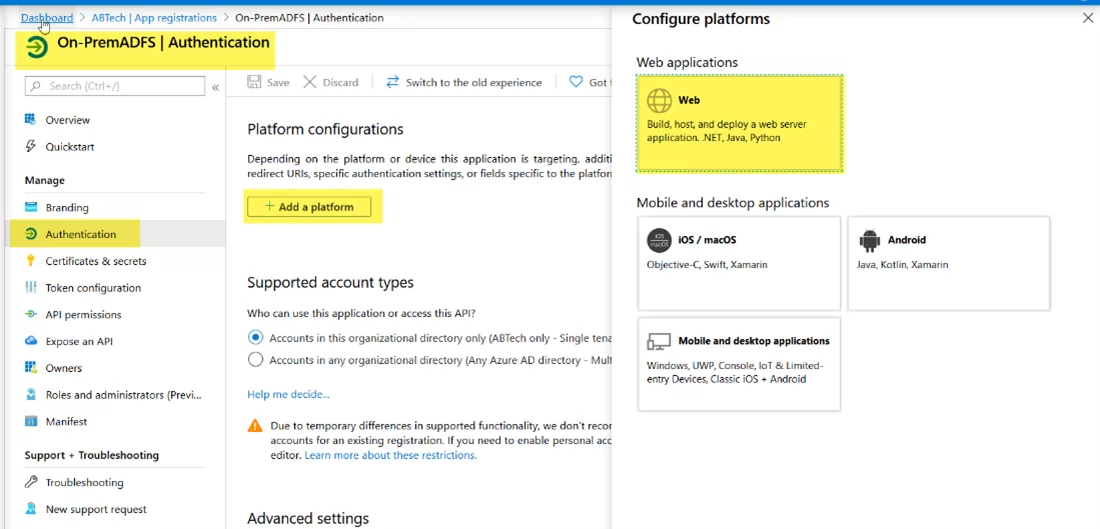Click the Web globe icon
Image resolution: width=1100 pixels, height=529 pixels.
coord(659,100)
